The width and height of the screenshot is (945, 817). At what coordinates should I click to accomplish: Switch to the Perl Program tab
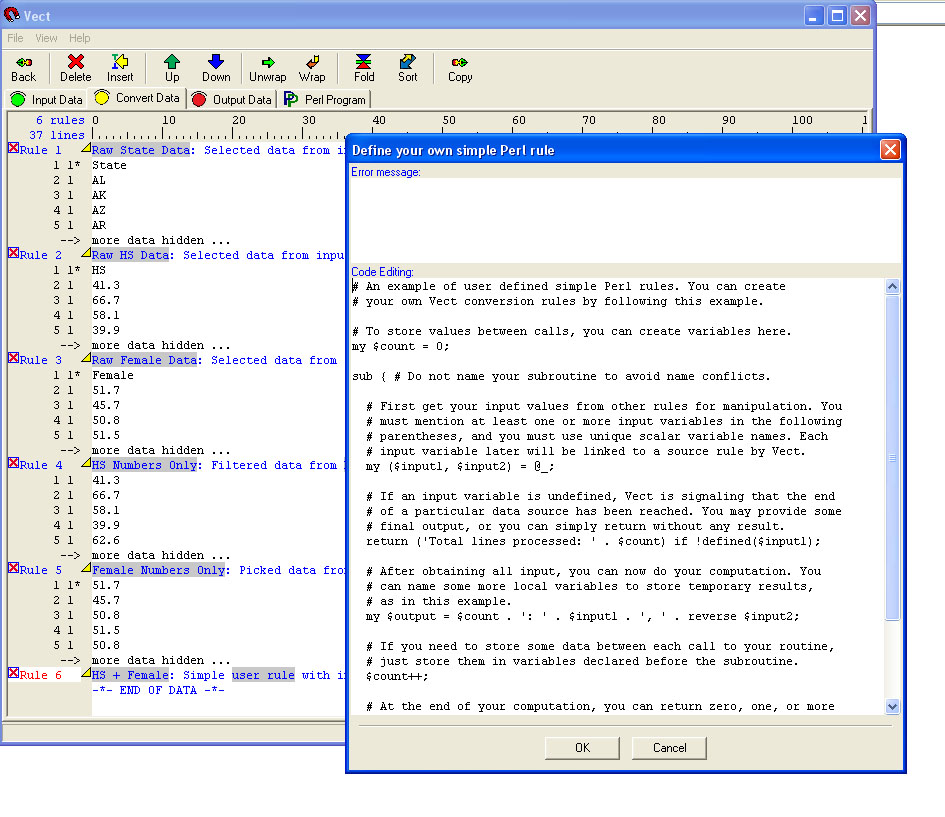[x=325, y=99]
